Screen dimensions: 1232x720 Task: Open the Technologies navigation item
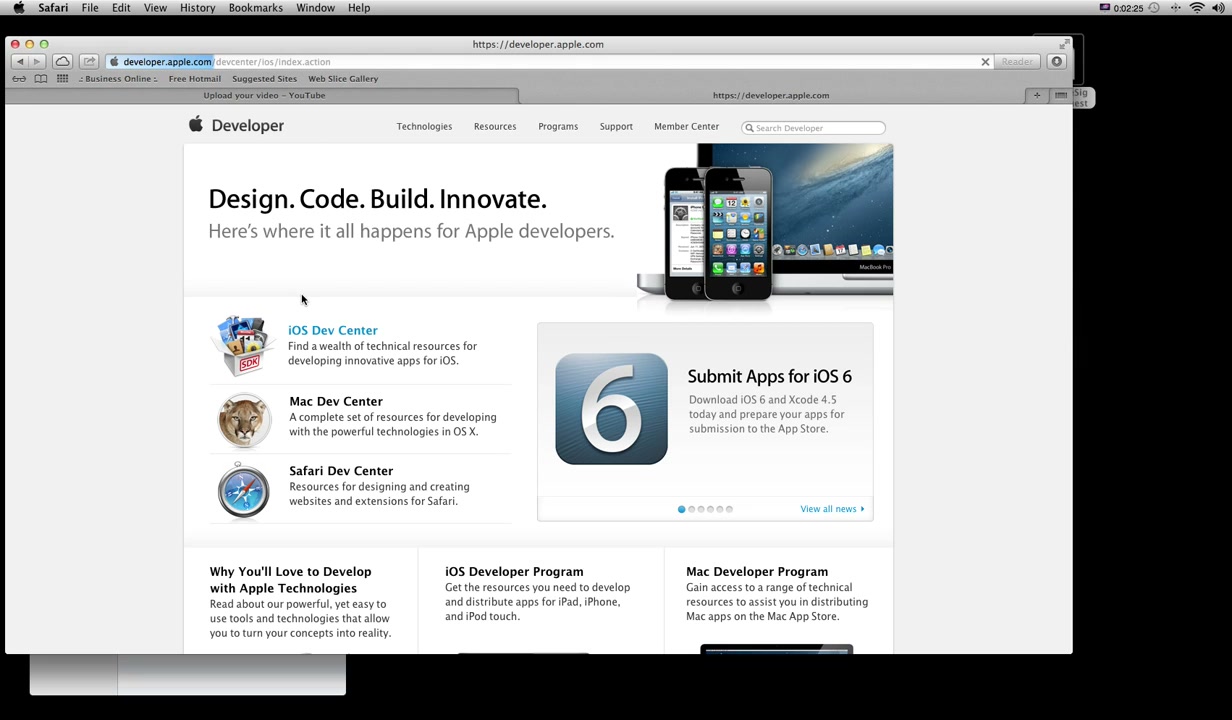point(424,127)
